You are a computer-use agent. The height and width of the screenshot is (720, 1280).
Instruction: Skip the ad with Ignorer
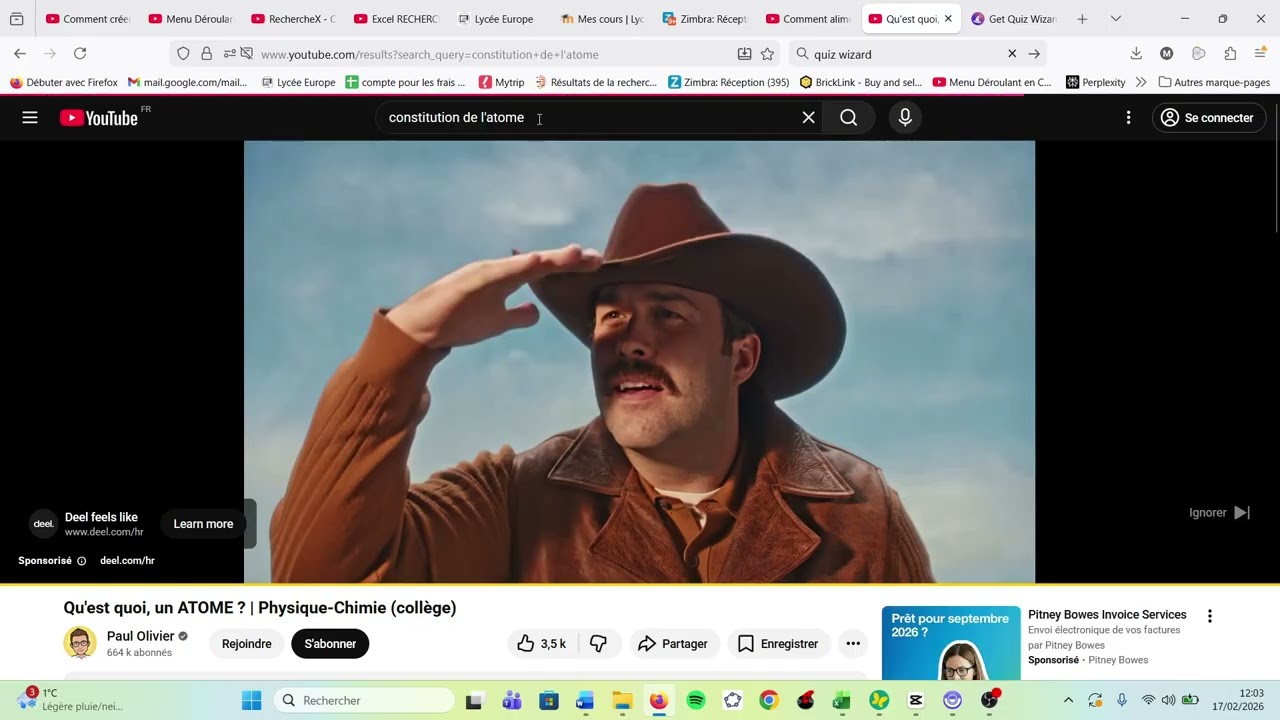1219,513
